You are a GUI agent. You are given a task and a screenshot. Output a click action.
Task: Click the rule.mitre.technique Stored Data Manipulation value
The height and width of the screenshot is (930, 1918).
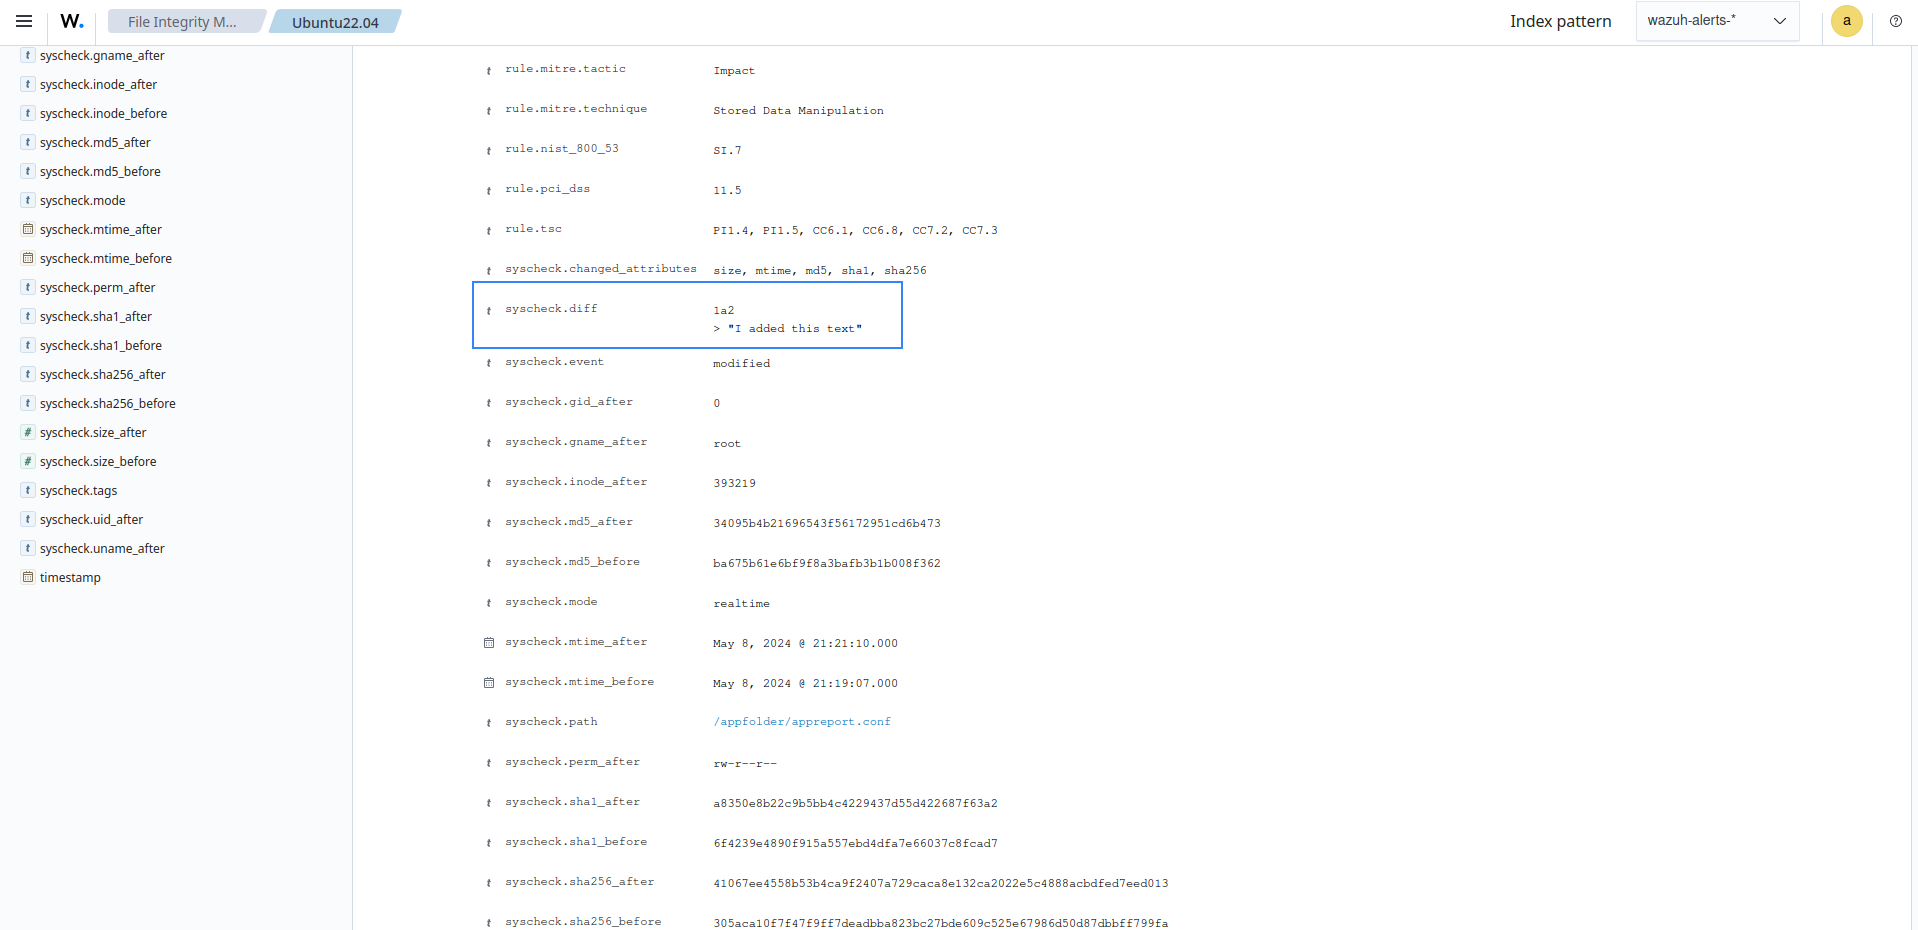798,111
